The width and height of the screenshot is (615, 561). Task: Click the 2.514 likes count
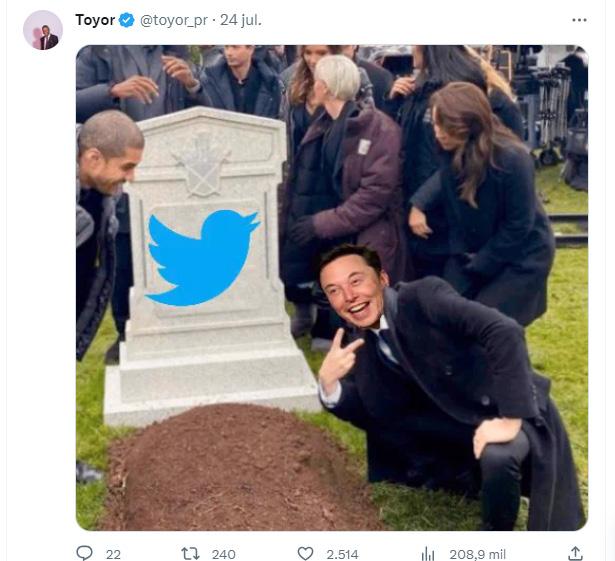(342, 554)
